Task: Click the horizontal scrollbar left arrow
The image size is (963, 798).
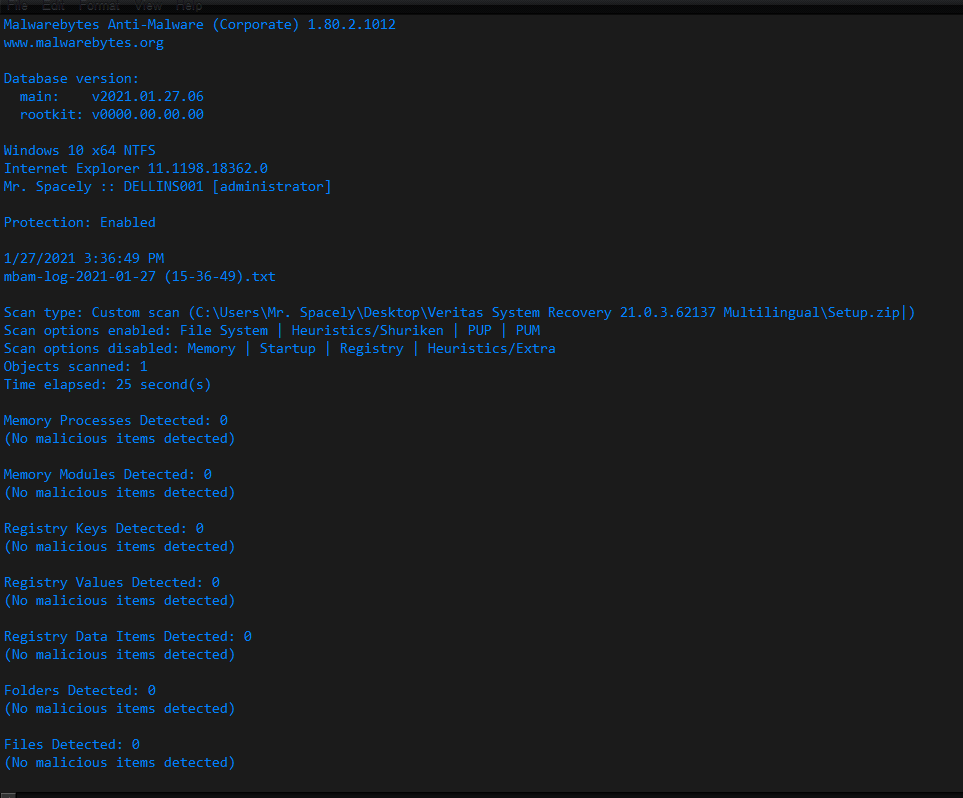Action: tap(7, 795)
